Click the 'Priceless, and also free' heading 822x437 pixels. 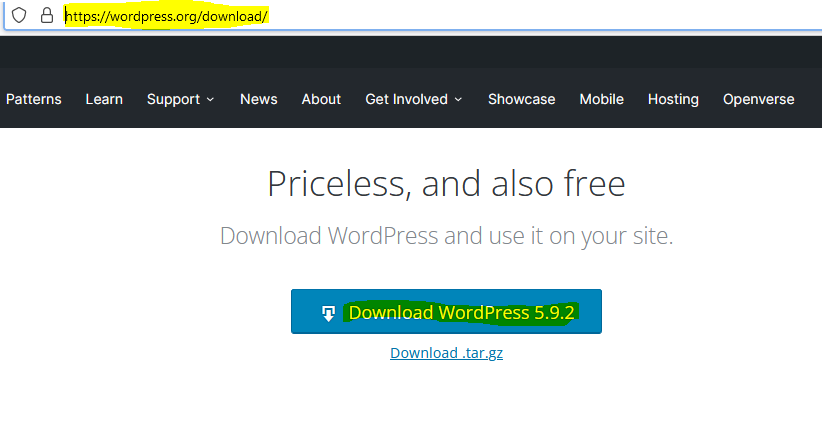(446, 184)
